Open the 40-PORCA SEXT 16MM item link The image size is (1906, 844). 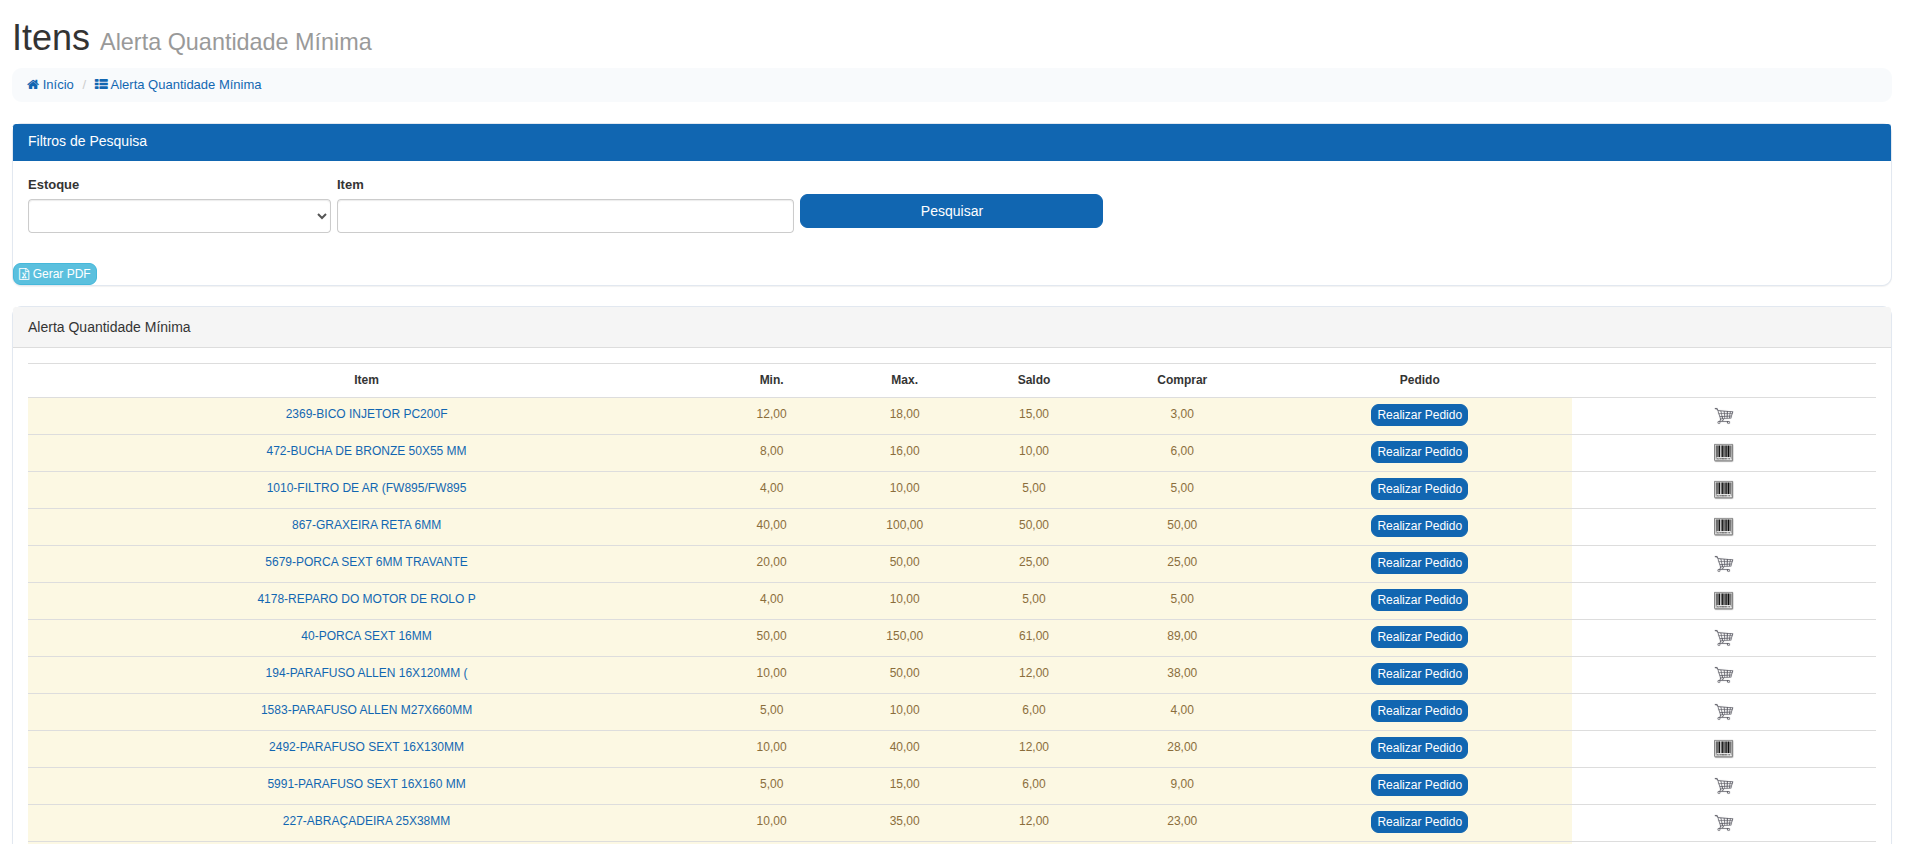point(366,636)
